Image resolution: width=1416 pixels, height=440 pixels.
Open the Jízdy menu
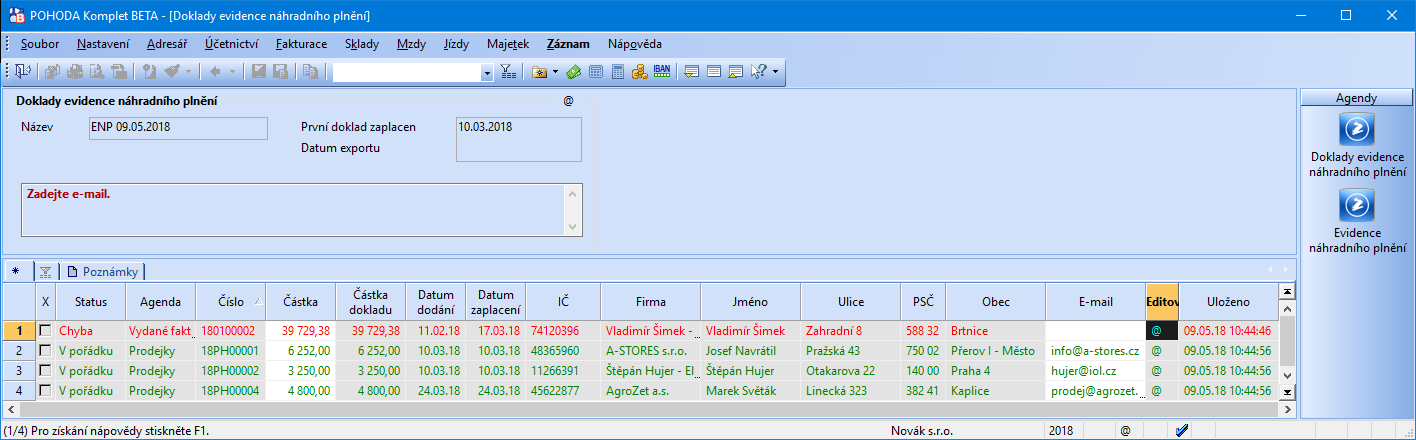pos(456,44)
